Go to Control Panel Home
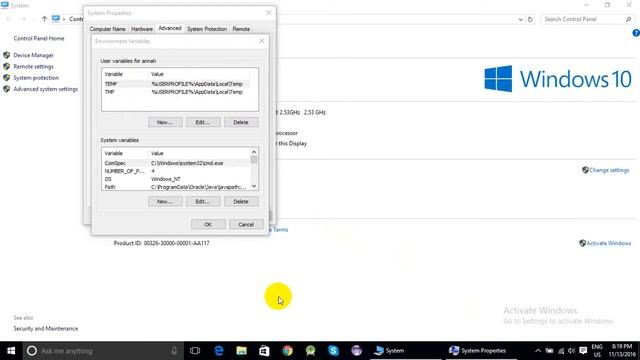The height and width of the screenshot is (360, 640). click(x=39, y=38)
